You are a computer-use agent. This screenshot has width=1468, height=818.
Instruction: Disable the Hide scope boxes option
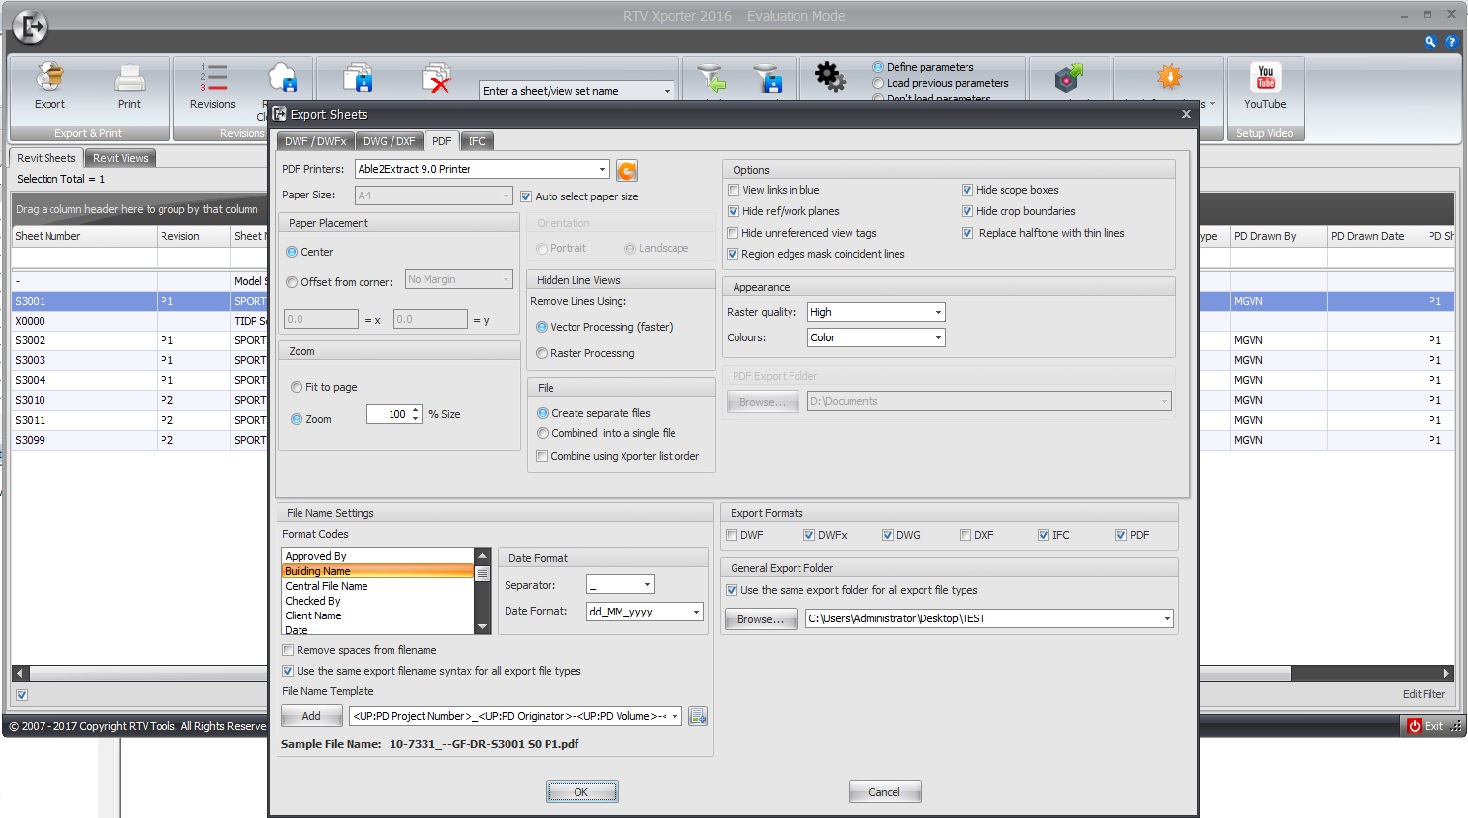[967, 189]
